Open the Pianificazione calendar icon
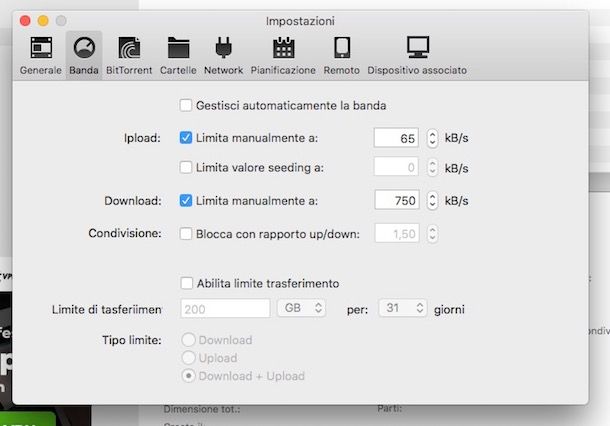 pyautogui.click(x=284, y=48)
